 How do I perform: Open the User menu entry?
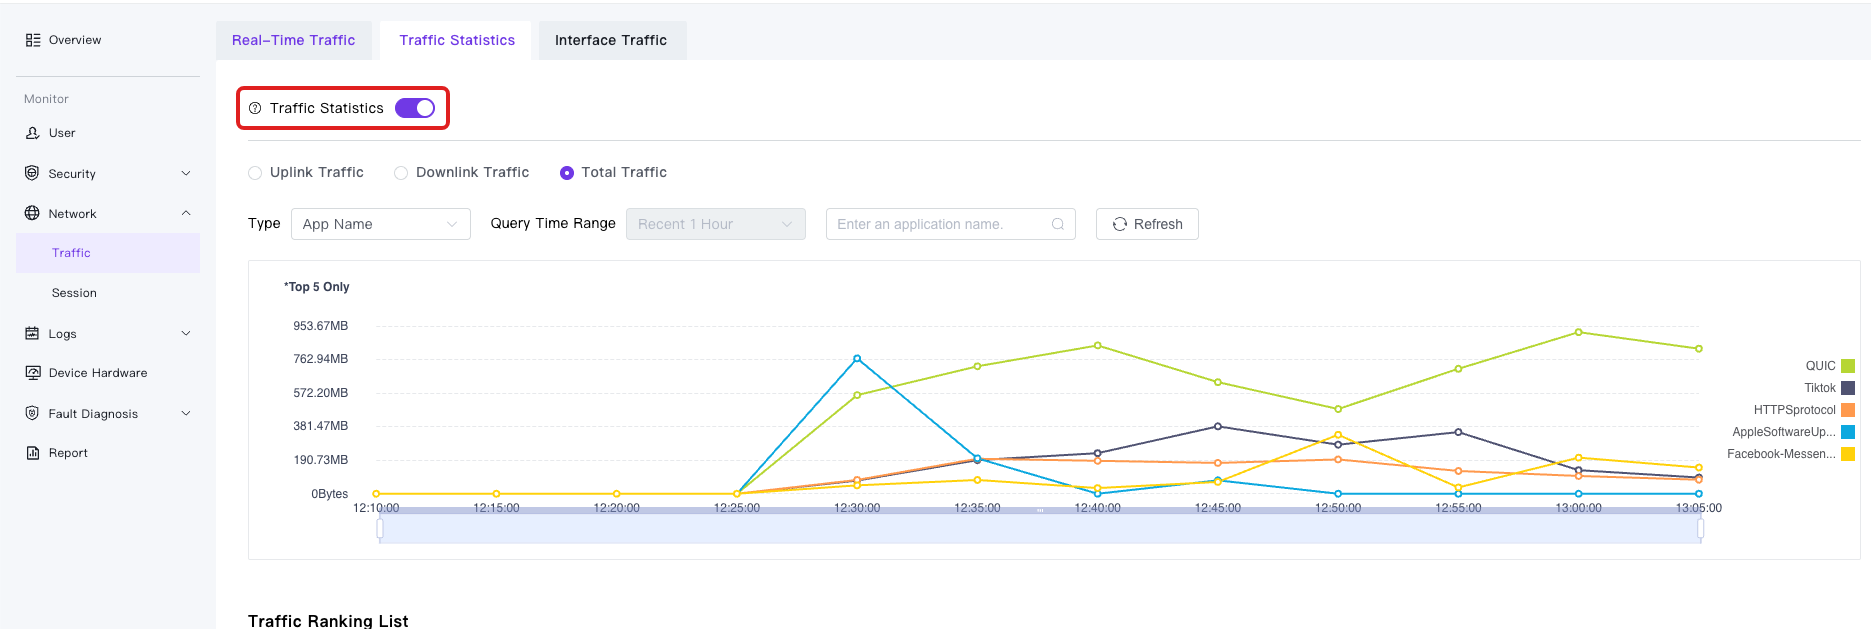tap(108, 133)
